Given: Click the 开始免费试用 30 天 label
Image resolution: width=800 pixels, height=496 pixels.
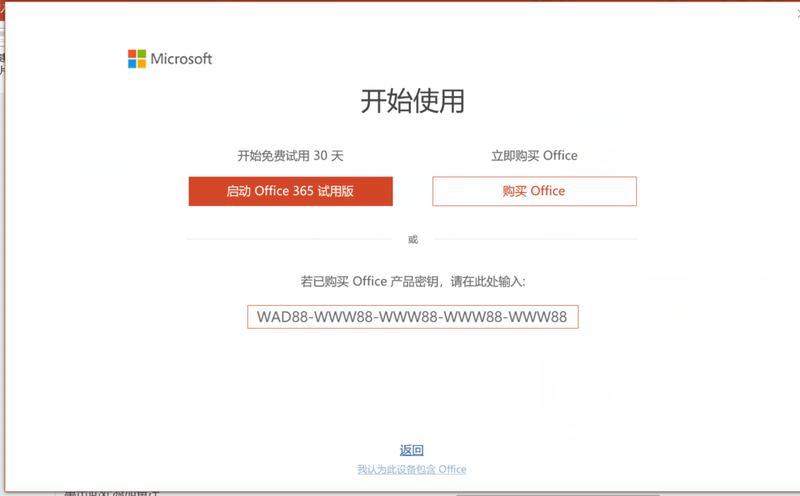Looking at the screenshot, I should [290, 156].
